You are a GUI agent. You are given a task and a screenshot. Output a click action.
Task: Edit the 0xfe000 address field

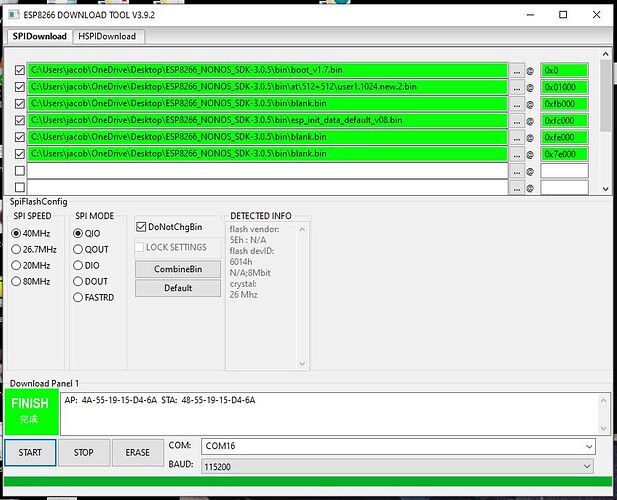[565, 137]
